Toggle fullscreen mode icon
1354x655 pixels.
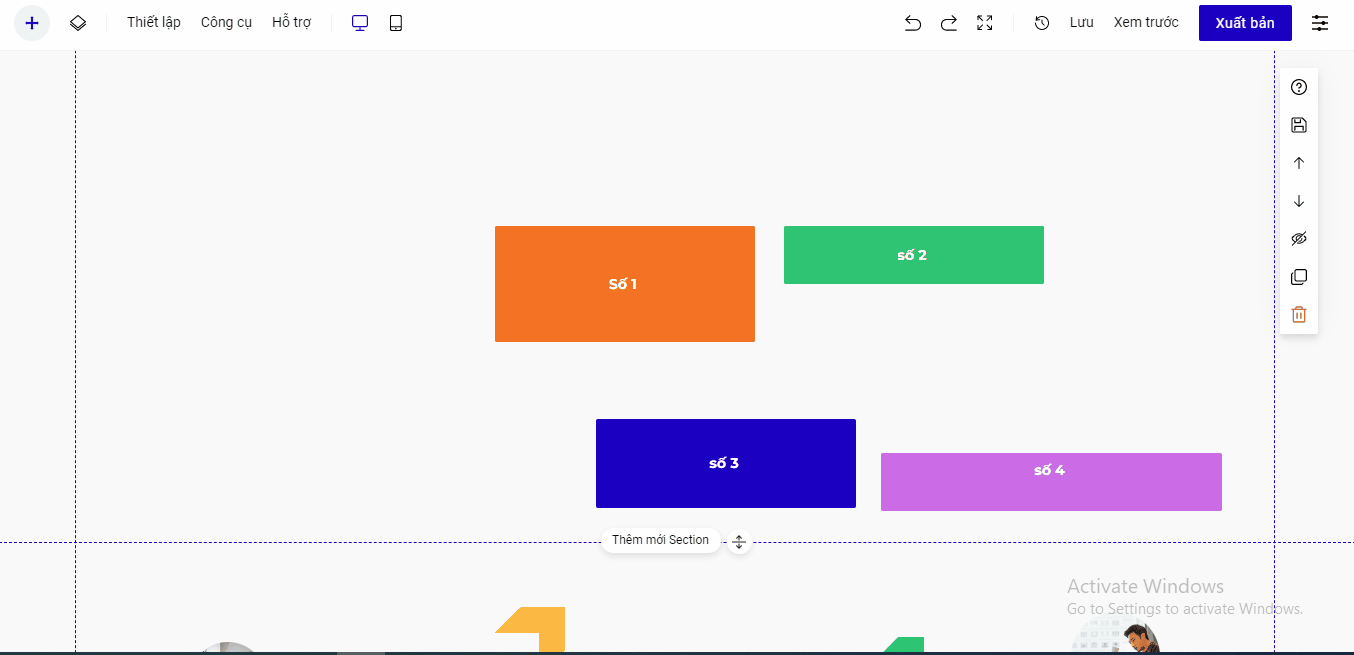pyautogui.click(x=985, y=23)
